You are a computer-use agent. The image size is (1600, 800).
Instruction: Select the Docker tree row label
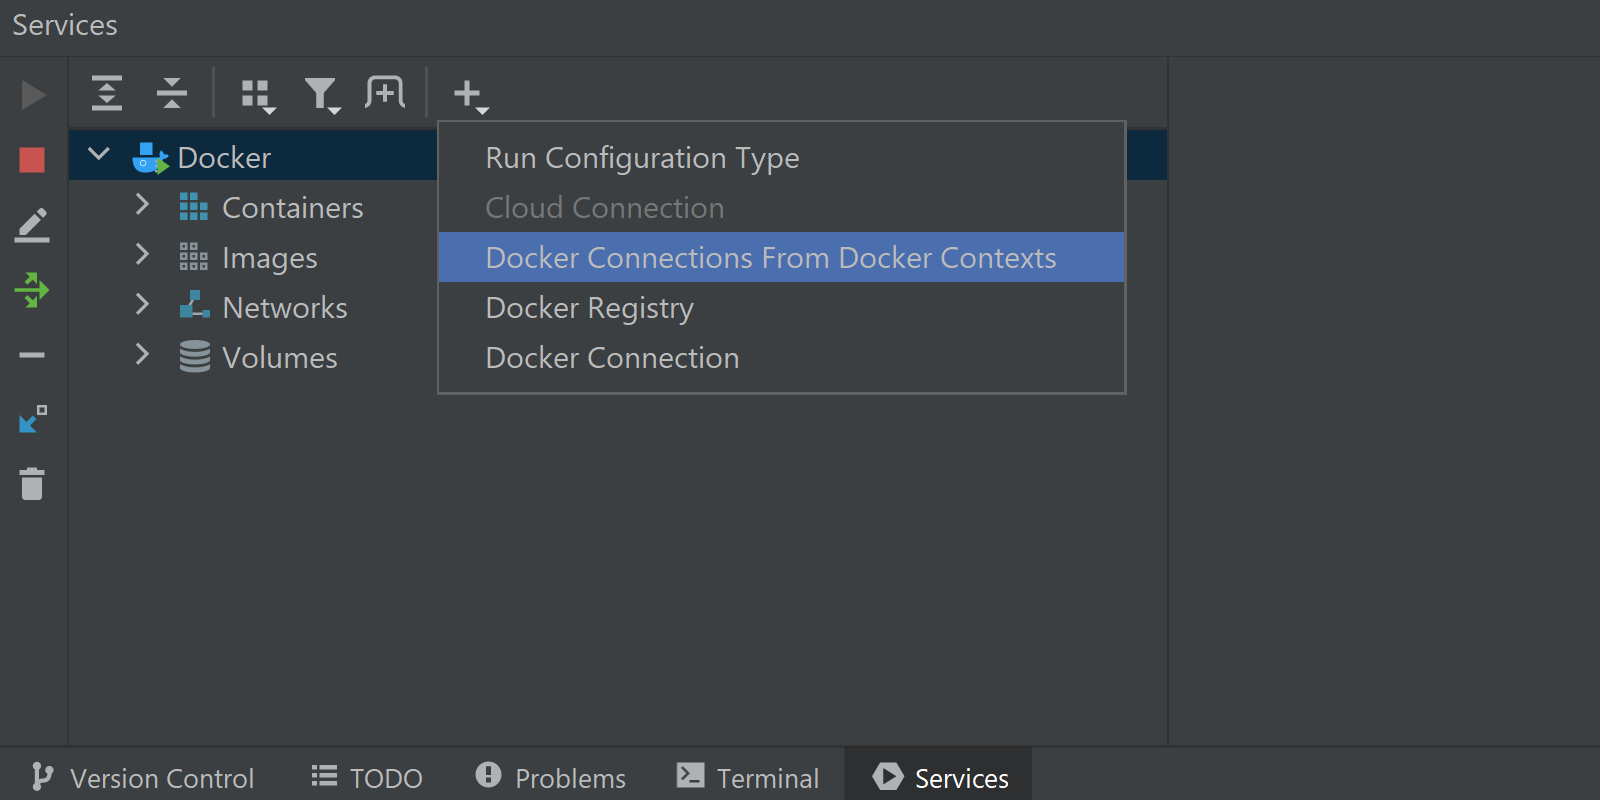click(224, 158)
